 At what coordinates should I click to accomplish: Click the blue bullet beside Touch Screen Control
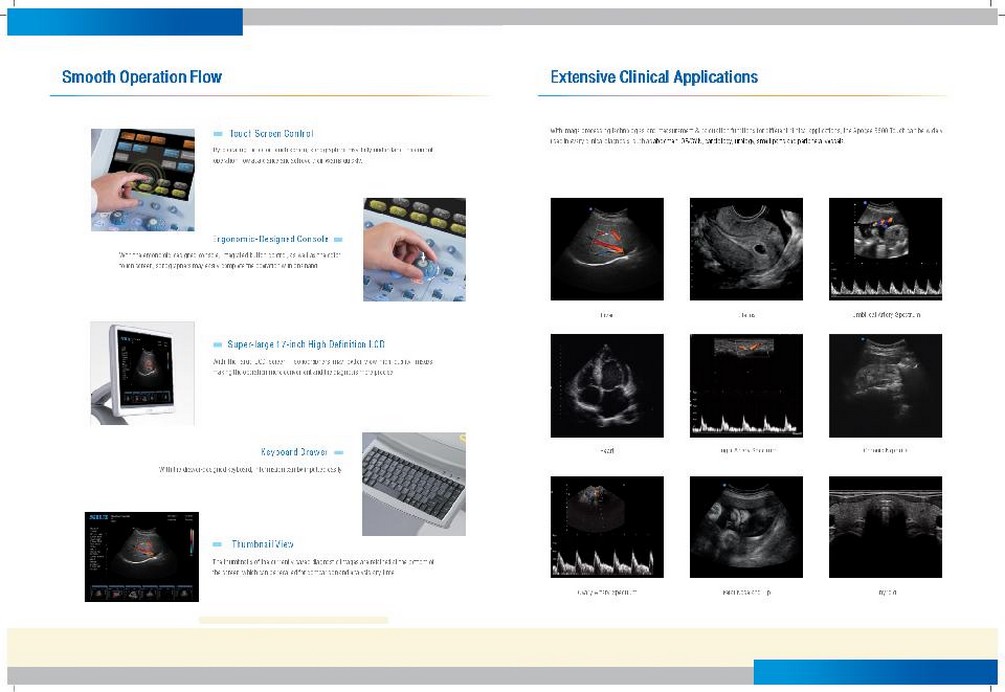tap(218, 134)
